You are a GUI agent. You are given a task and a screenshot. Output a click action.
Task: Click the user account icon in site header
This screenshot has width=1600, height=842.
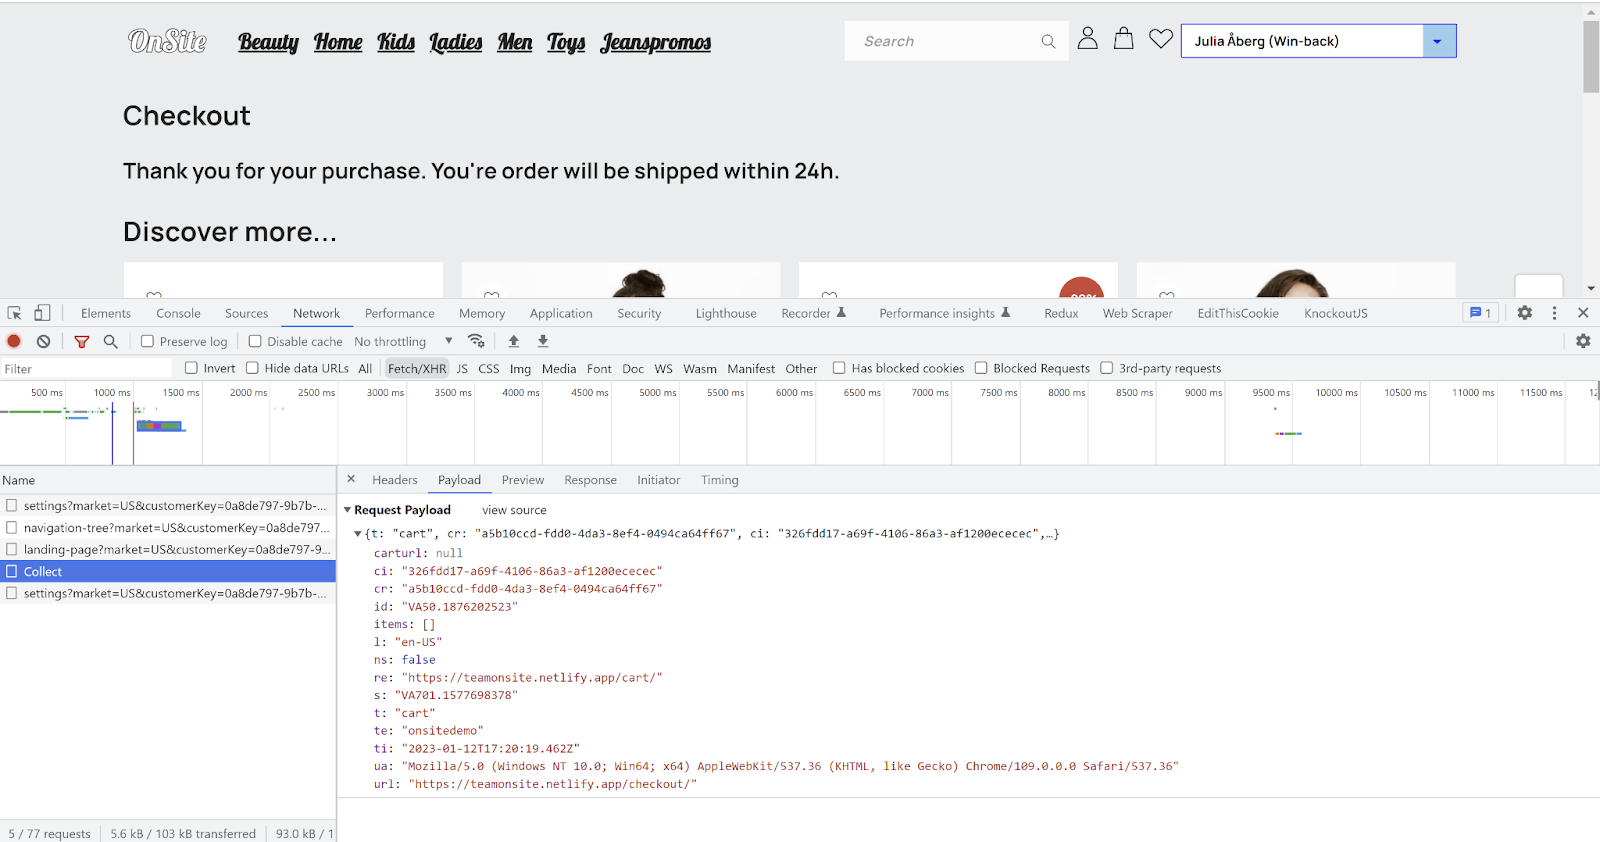[1088, 39]
